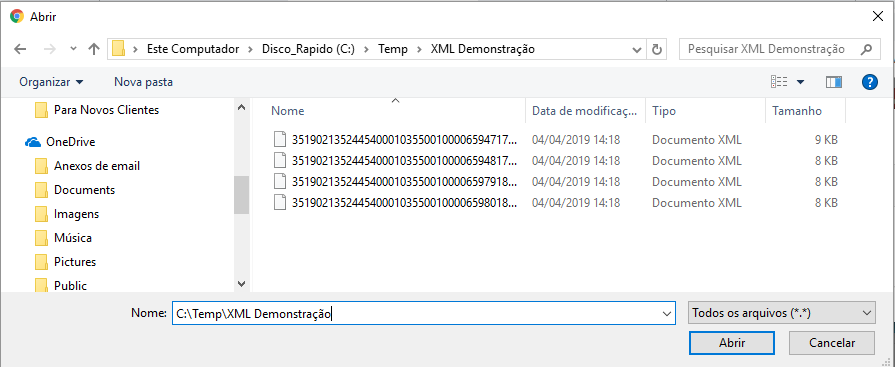Open help with the question mark icon
The image size is (895, 367).
pyautogui.click(x=869, y=82)
